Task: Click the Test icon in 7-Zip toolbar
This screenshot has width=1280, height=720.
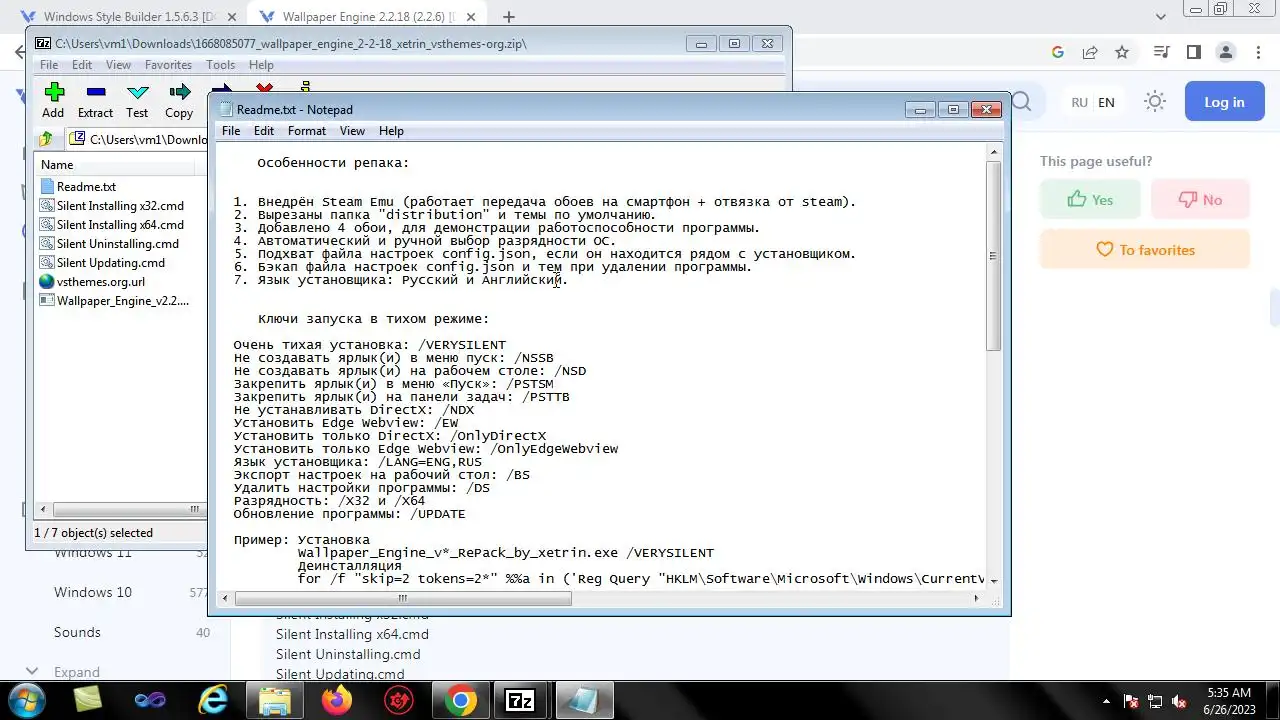Action: [x=137, y=92]
